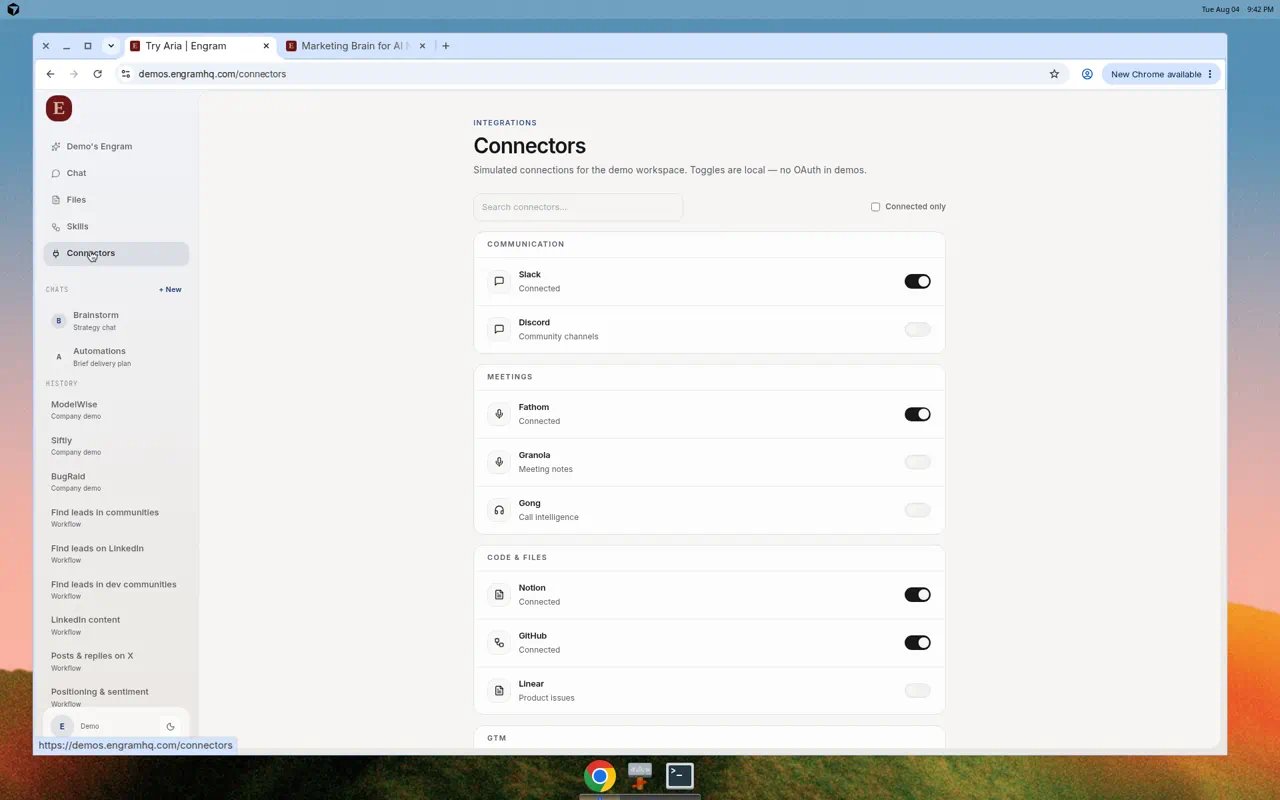The height and width of the screenshot is (800, 1280).
Task: Click the top-left system menu icon
Action: point(13,9)
